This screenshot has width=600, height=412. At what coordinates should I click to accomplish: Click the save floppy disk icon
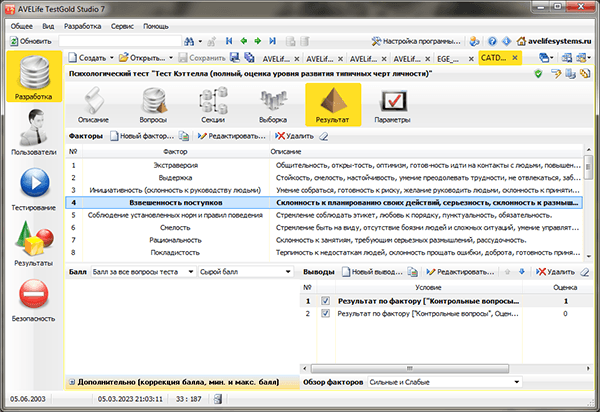tap(235, 58)
